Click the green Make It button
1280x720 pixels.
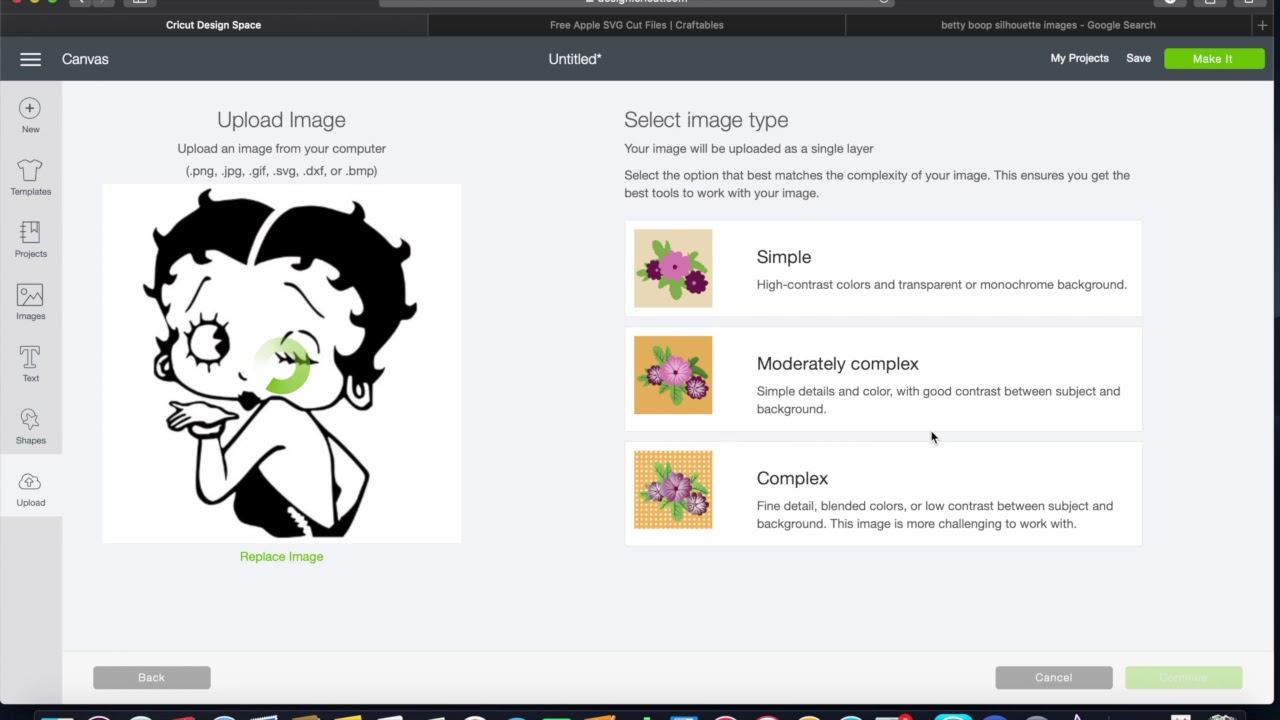[x=1213, y=59]
